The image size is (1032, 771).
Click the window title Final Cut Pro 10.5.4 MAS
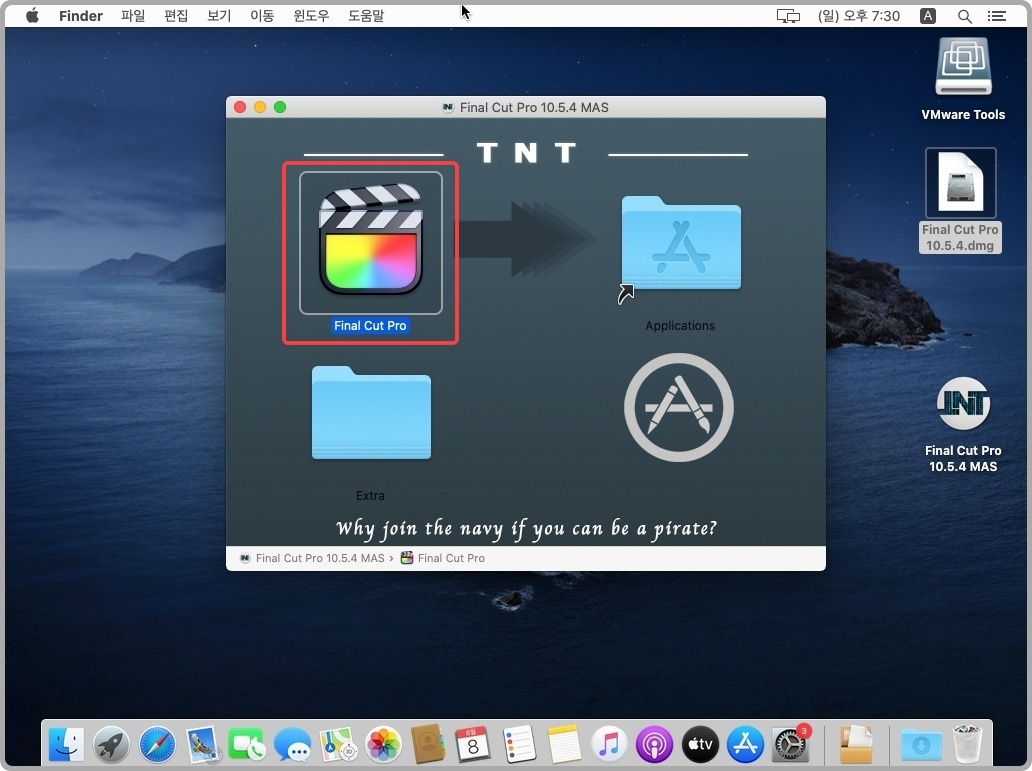(x=534, y=107)
